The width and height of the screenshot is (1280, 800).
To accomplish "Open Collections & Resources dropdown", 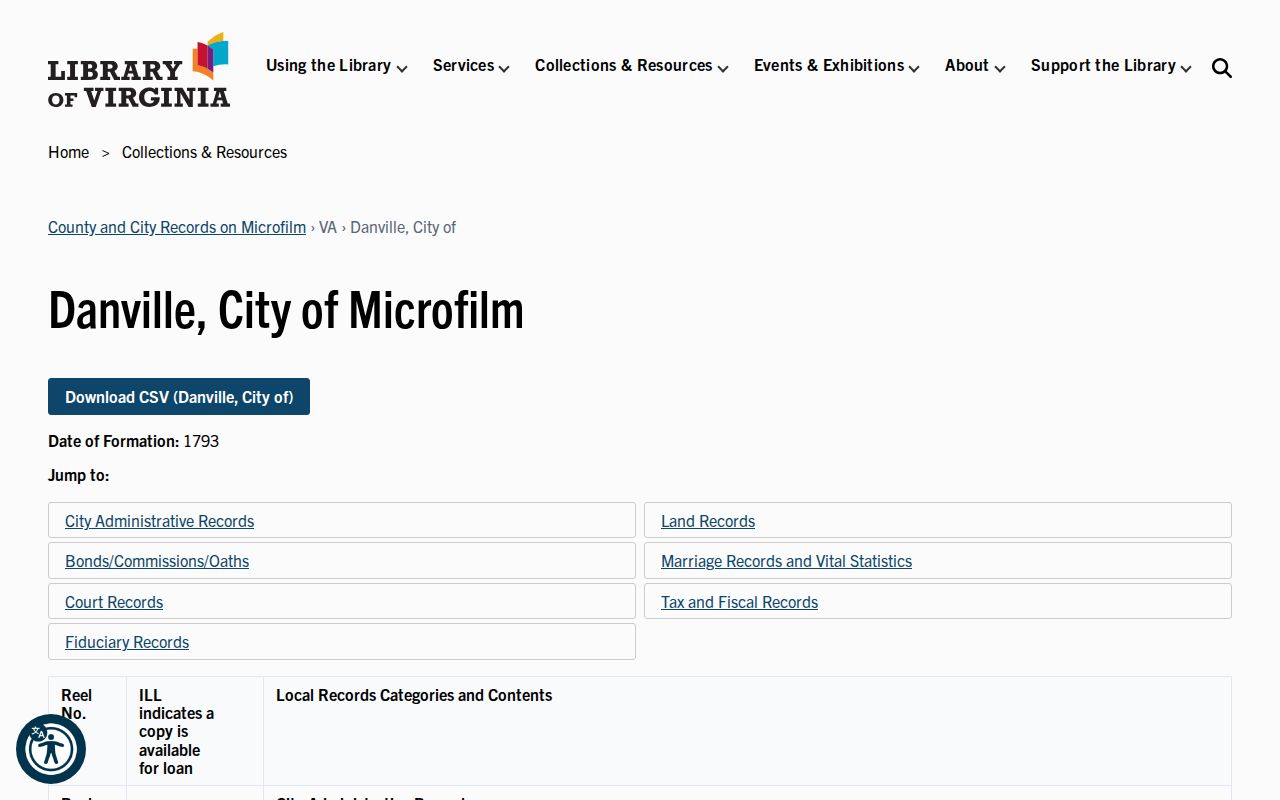I will pos(632,66).
